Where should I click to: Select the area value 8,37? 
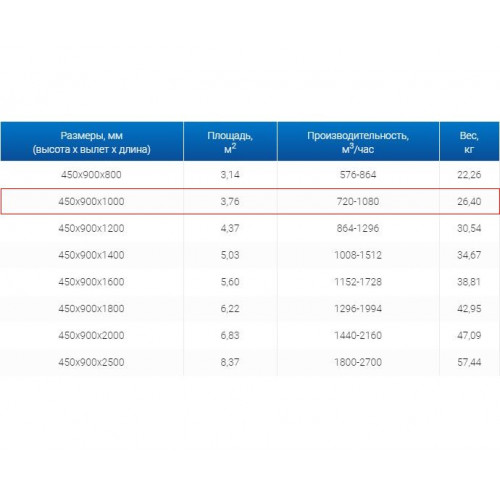(230, 362)
